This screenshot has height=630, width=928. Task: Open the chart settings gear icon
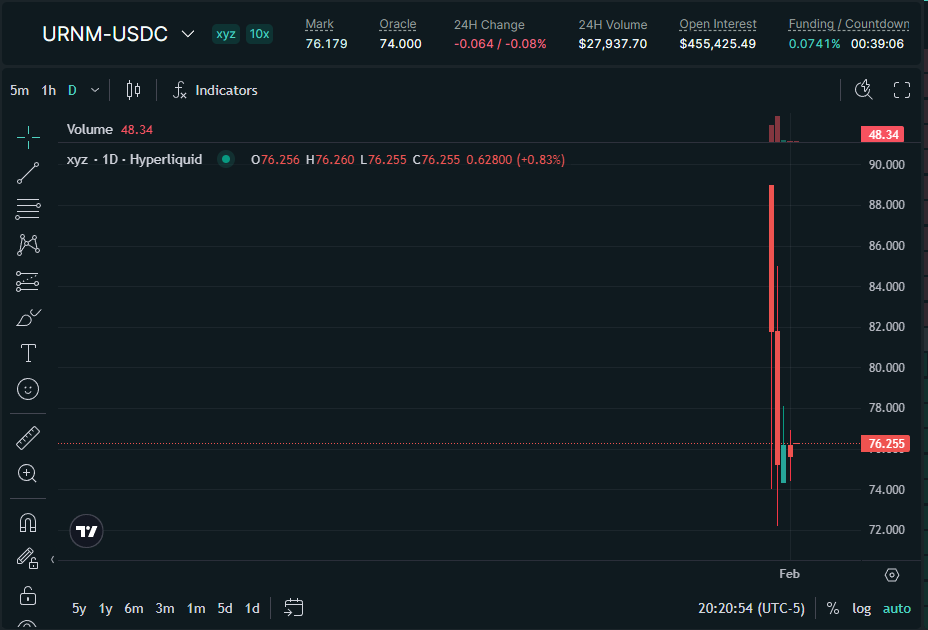point(892,575)
